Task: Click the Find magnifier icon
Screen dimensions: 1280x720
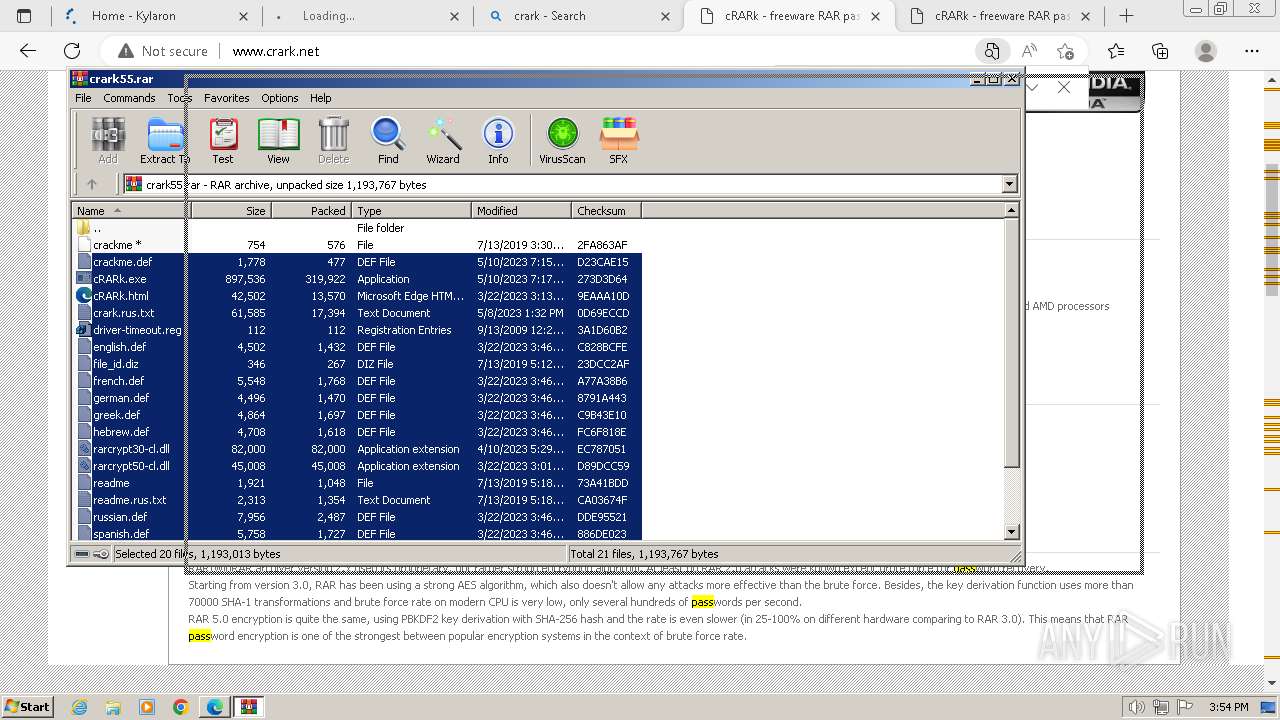Action: (388, 140)
